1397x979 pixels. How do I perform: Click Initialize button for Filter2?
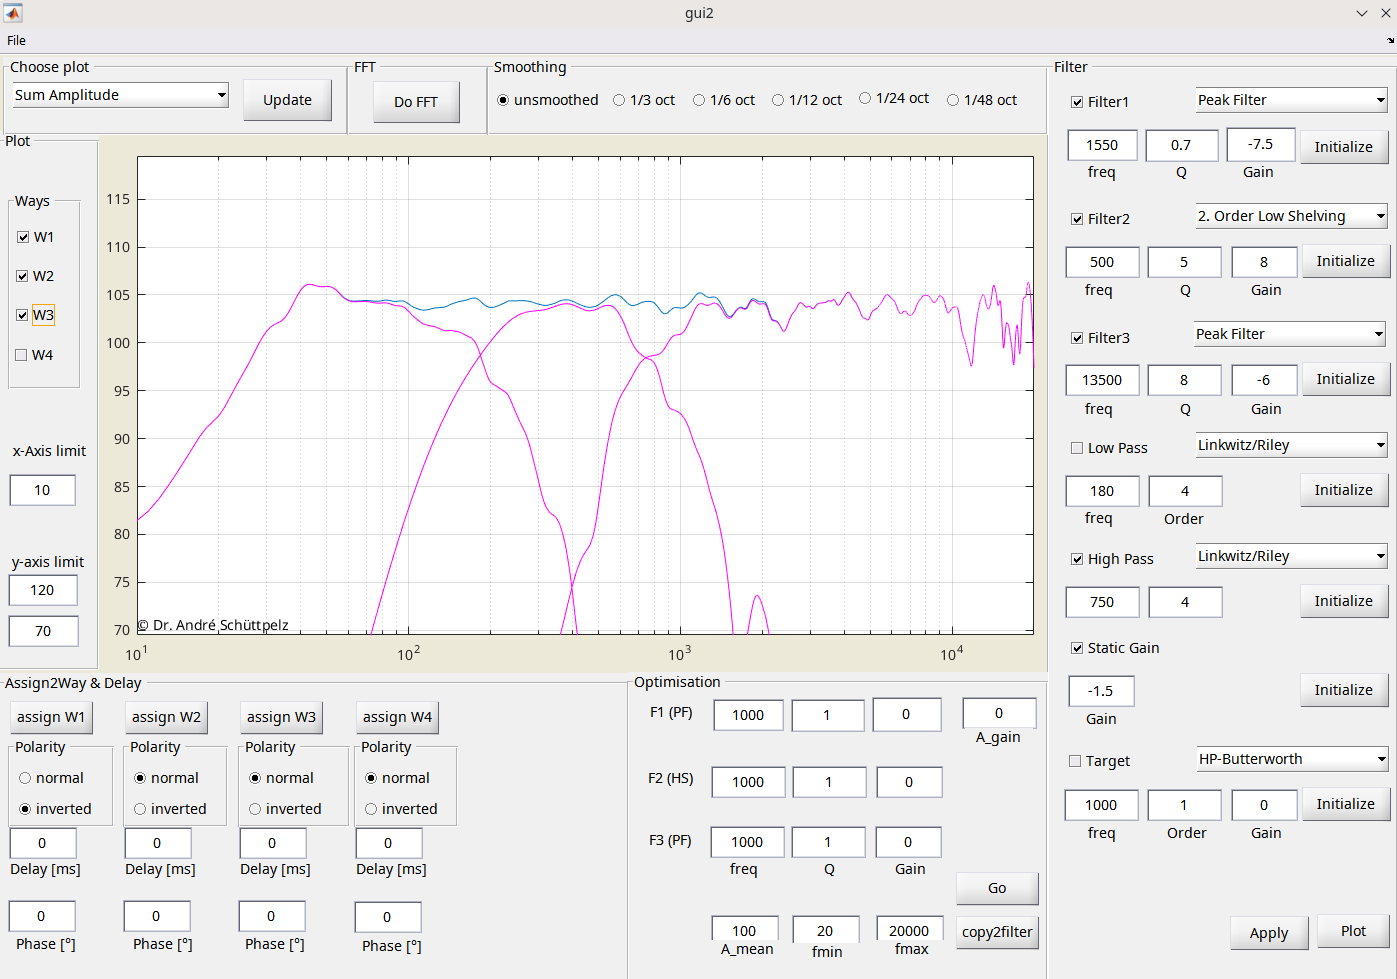click(x=1345, y=261)
